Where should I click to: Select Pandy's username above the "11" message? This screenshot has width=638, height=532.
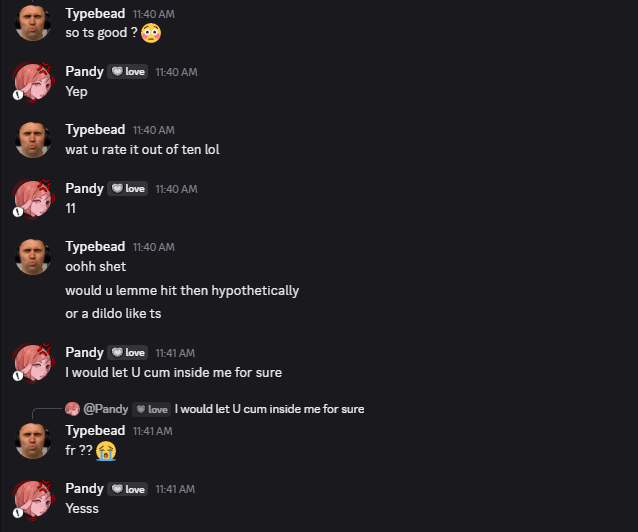coord(84,188)
